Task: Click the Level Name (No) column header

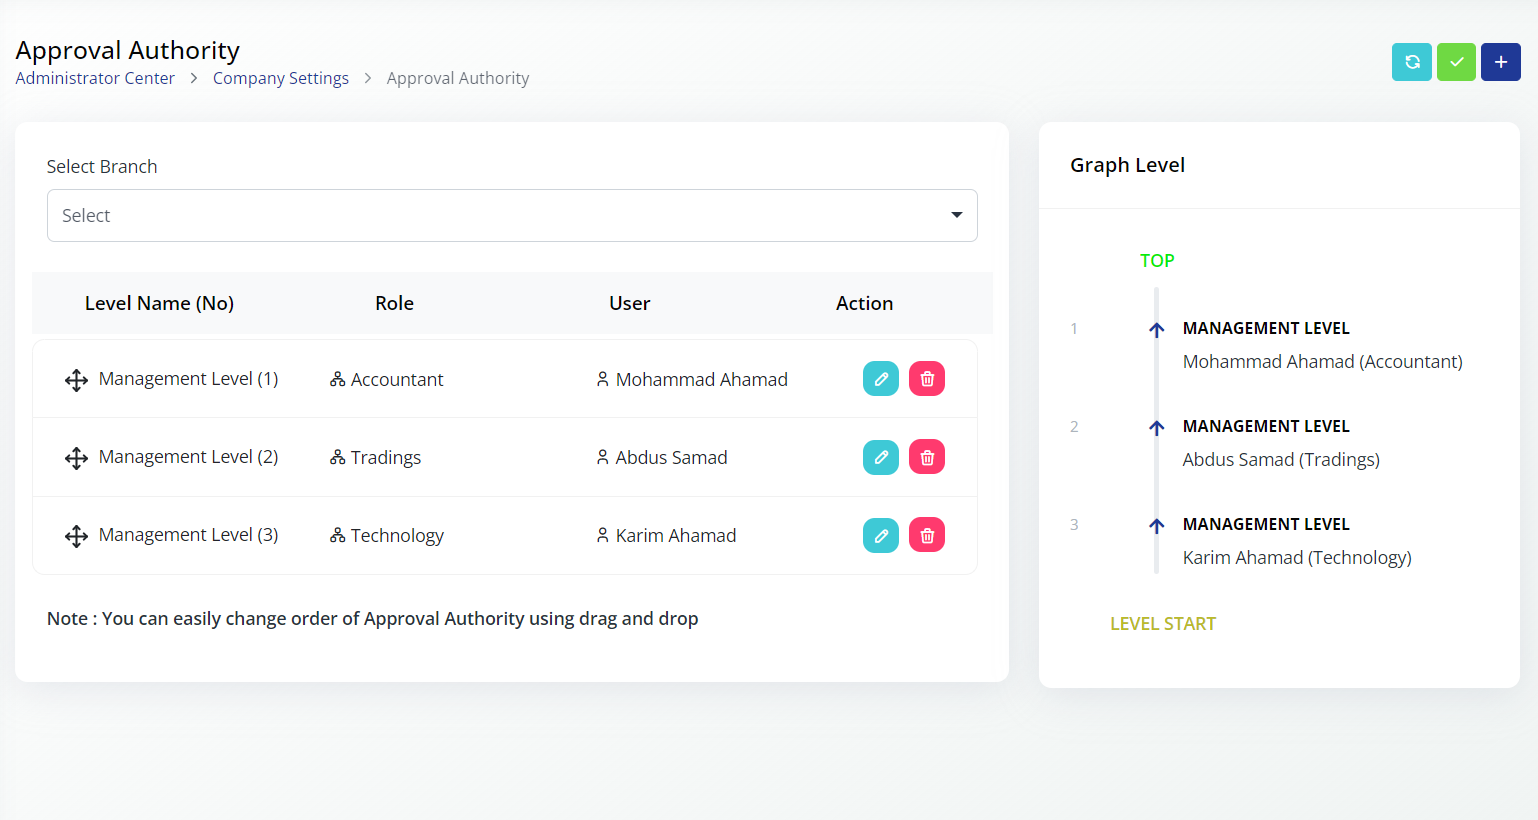Action: tap(159, 303)
